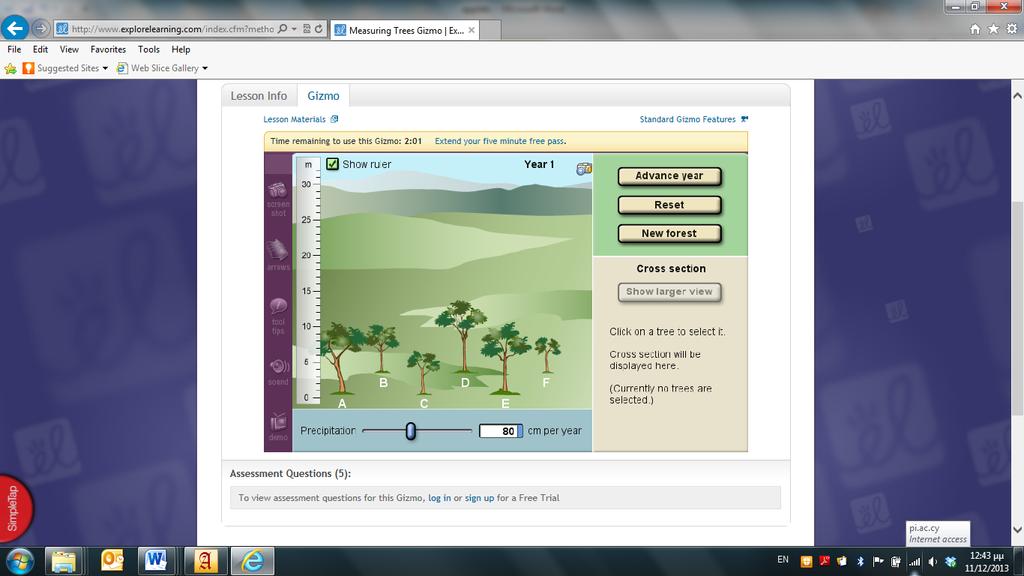The height and width of the screenshot is (576, 1024).
Task: Open the Help menu
Action: 181,49
